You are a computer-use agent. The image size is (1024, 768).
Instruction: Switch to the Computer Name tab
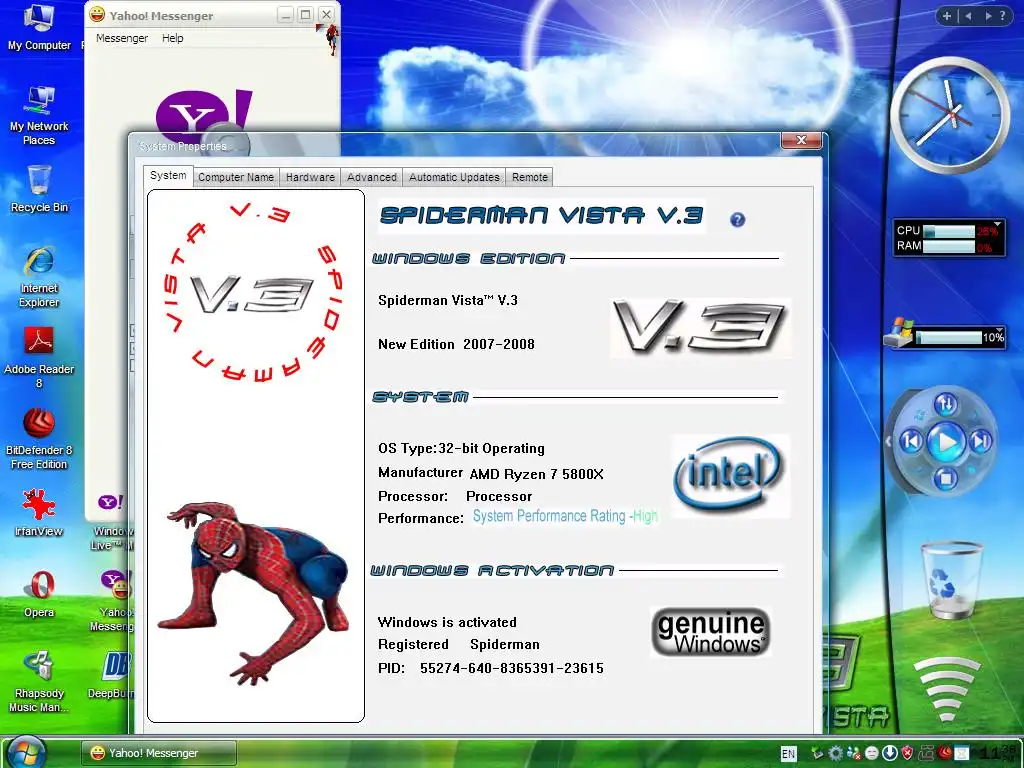pyautogui.click(x=236, y=177)
